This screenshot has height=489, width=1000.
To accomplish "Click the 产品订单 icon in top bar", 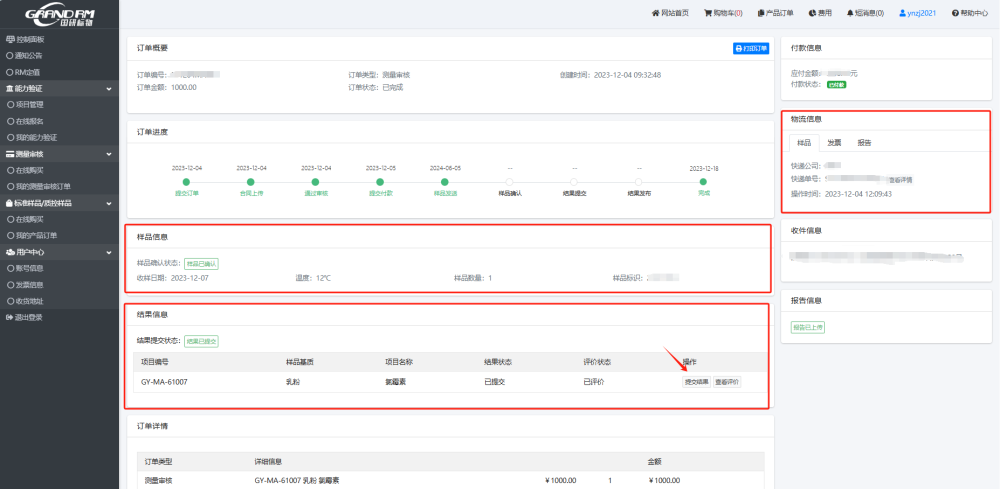I will [x=762, y=13].
